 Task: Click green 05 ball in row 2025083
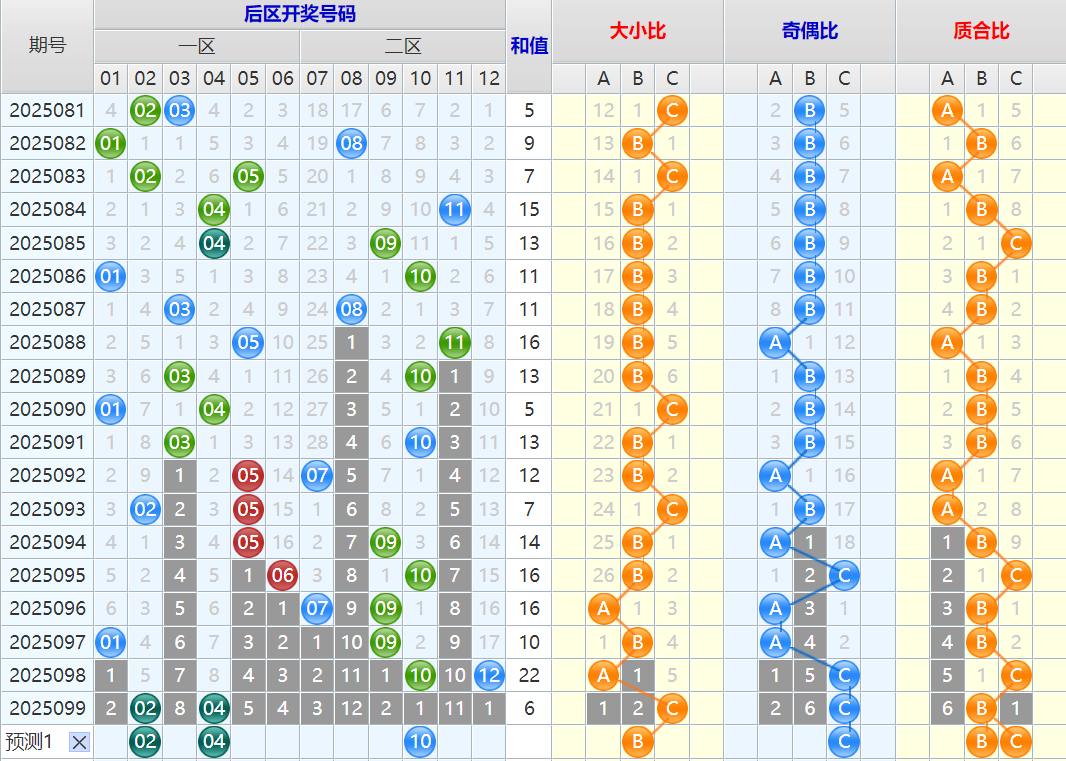click(248, 177)
